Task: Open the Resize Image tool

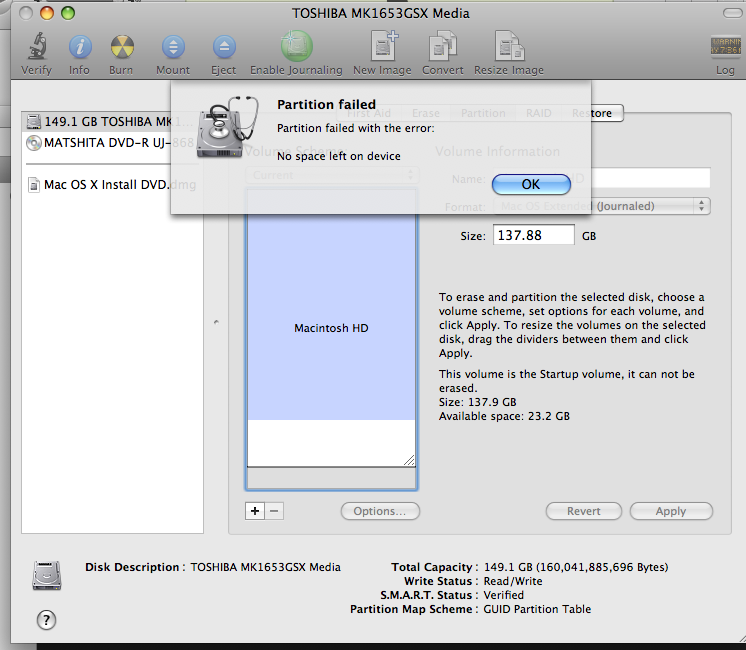Action: click(x=509, y=46)
